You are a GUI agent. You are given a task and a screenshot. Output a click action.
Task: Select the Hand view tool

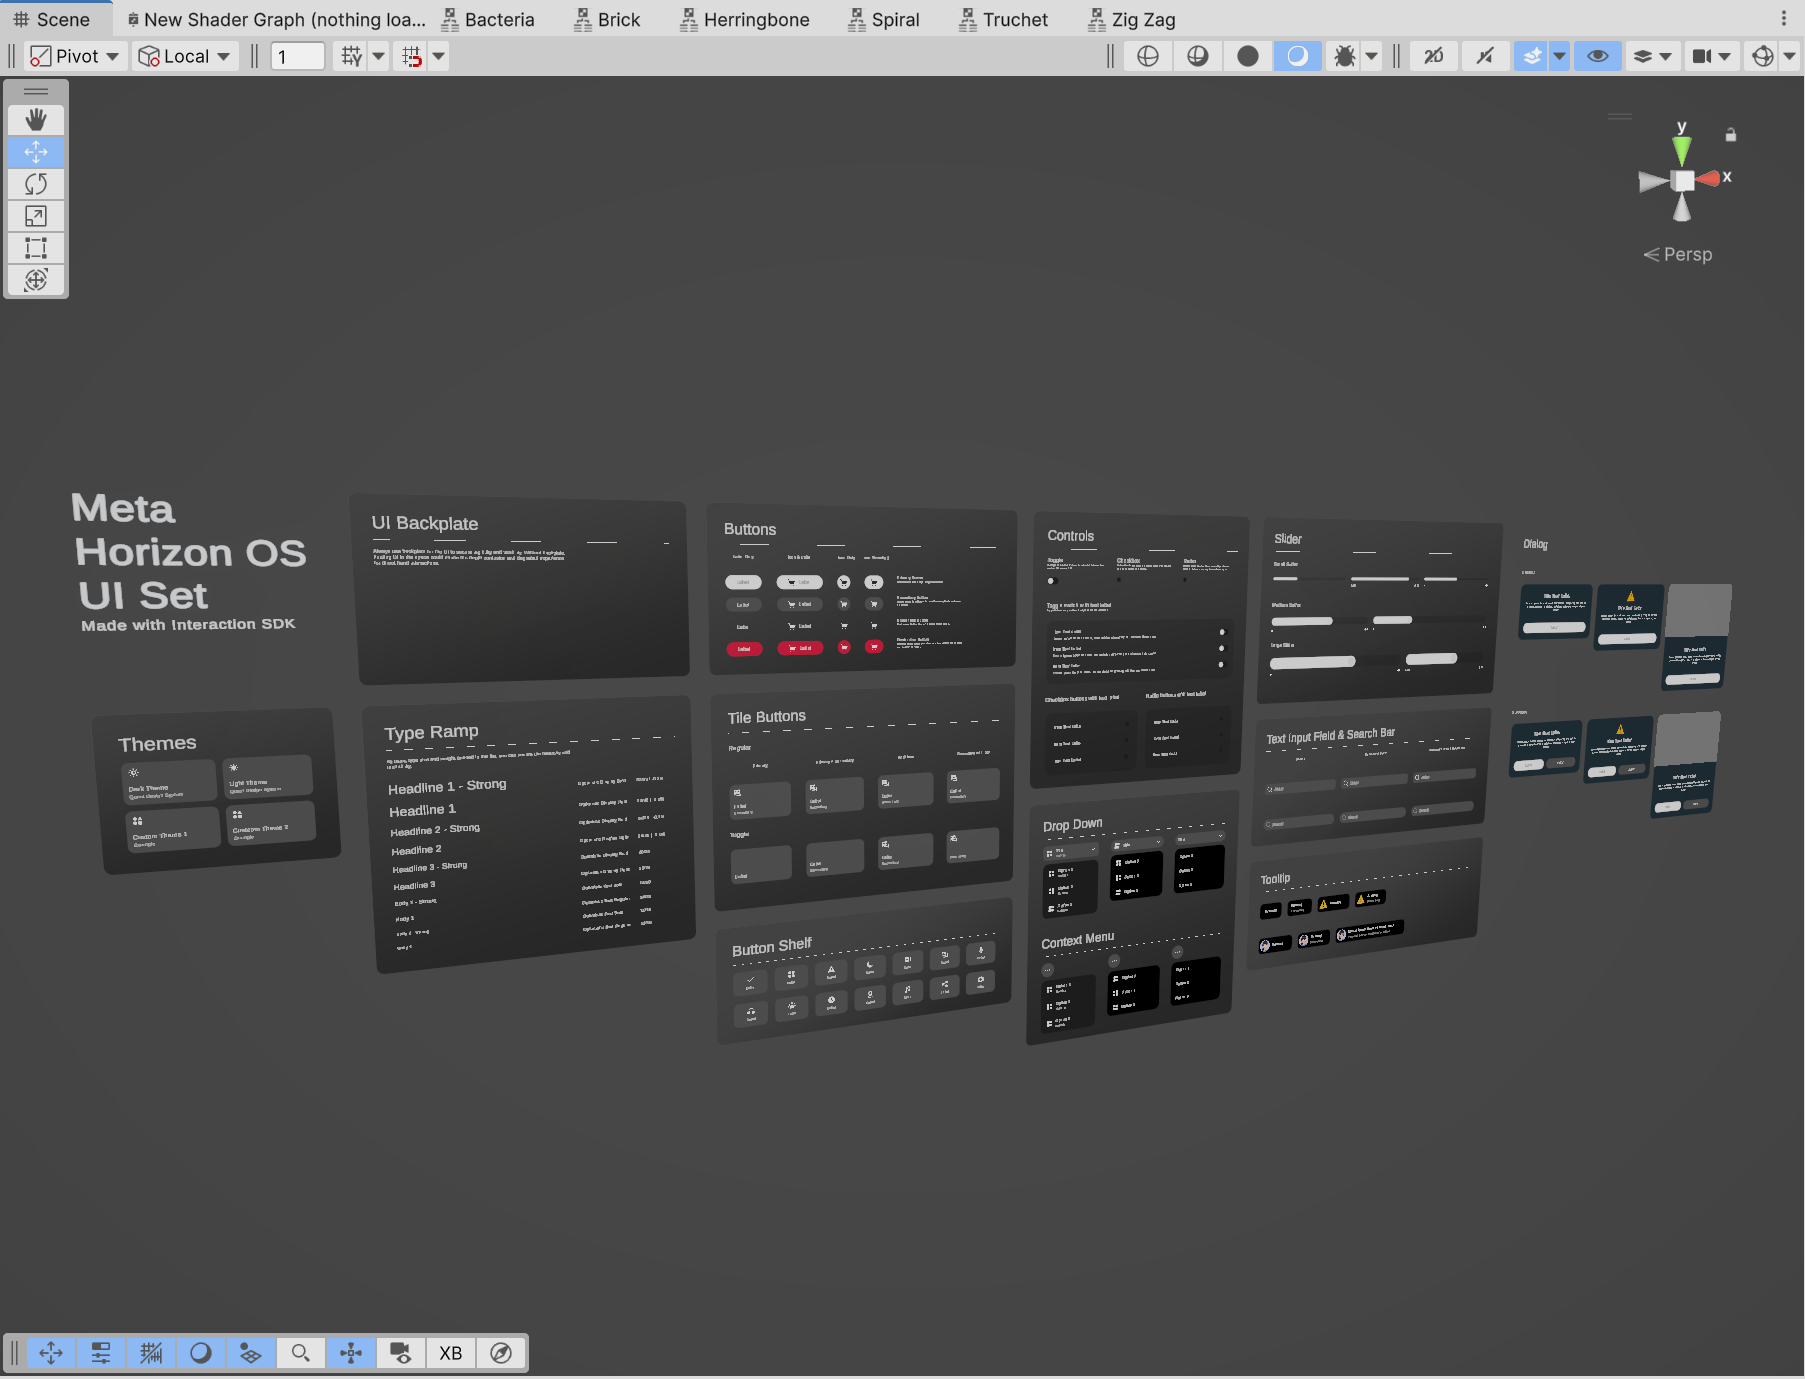tap(36, 120)
